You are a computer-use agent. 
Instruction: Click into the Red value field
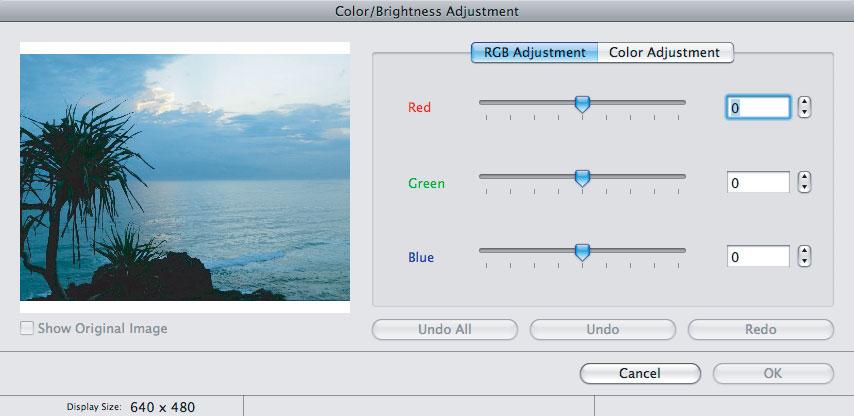758,108
